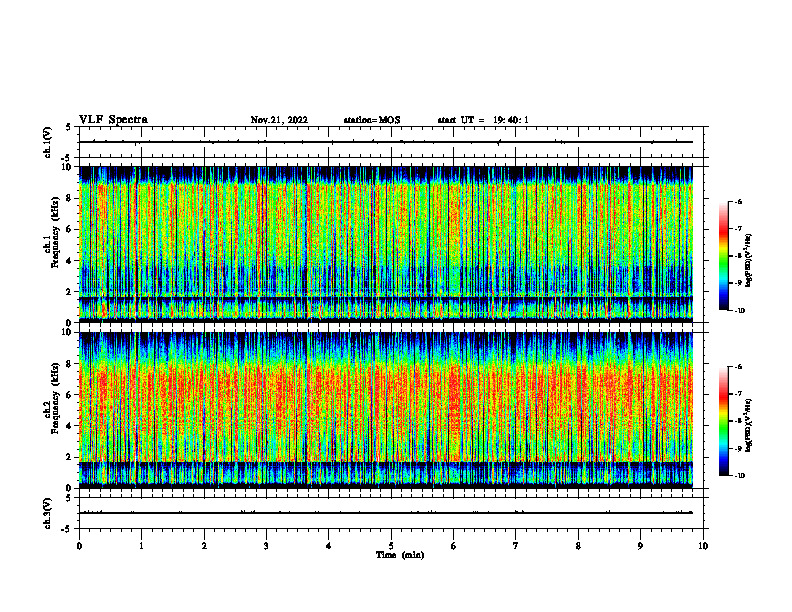792x612 pixels.
Task: Click the ch.3 voltage waveform trace
Action: [386, 513]
